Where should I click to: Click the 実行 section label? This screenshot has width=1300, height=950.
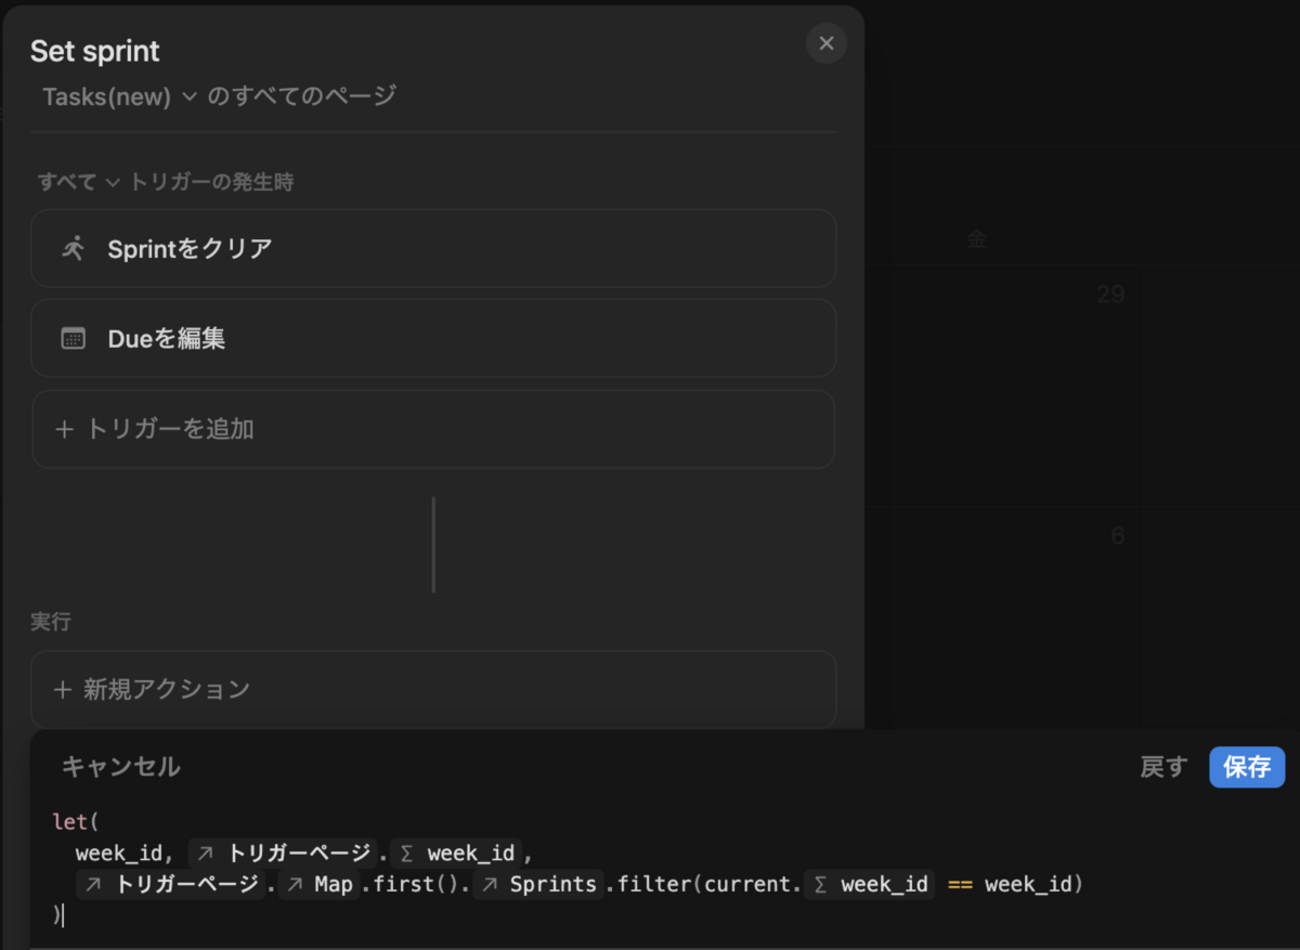pos(50,622)
